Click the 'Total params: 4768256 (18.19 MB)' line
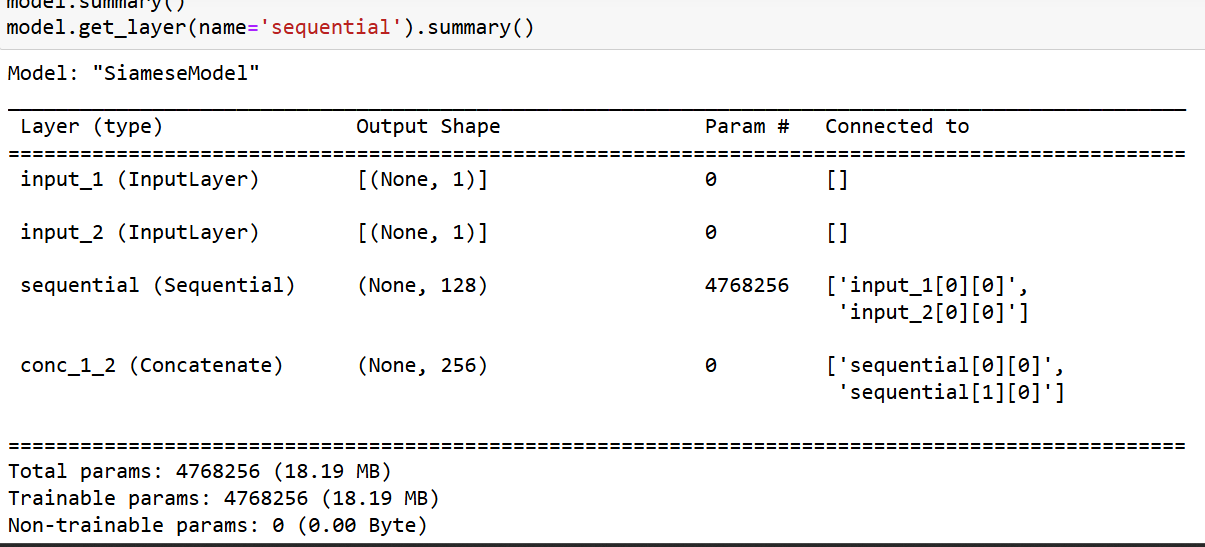 [x=199, y=471]
